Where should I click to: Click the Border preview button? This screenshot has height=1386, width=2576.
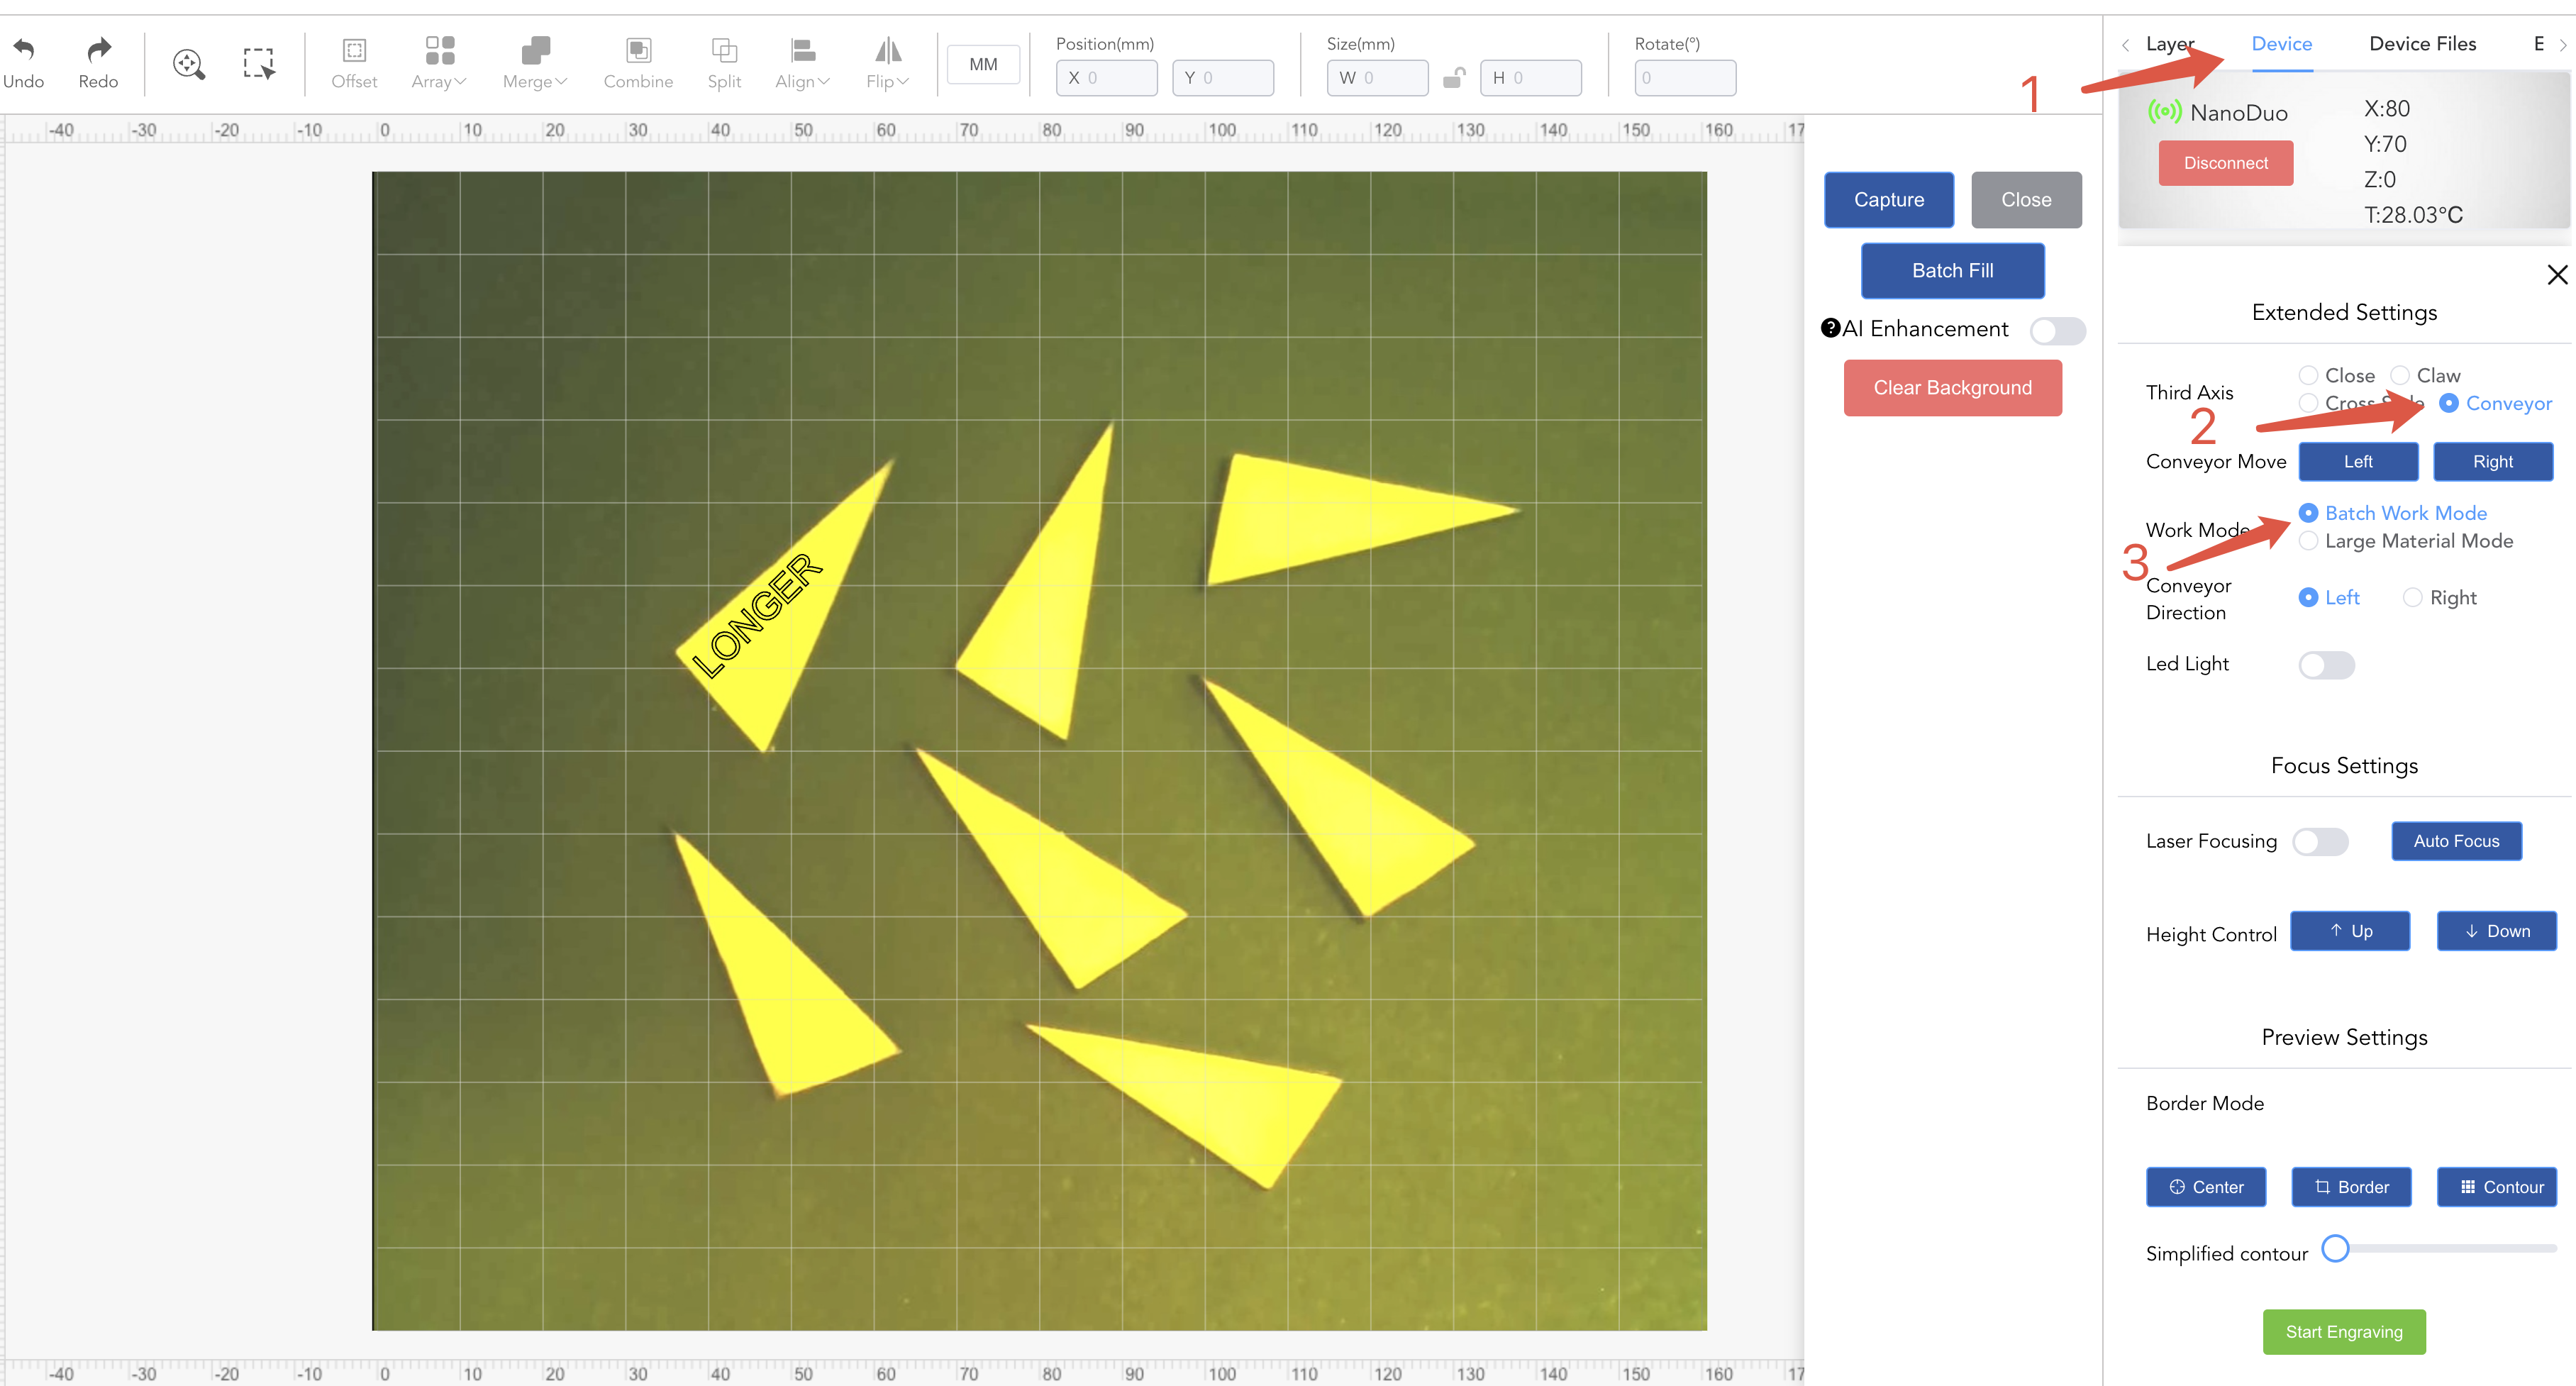coord(2351,1187)
